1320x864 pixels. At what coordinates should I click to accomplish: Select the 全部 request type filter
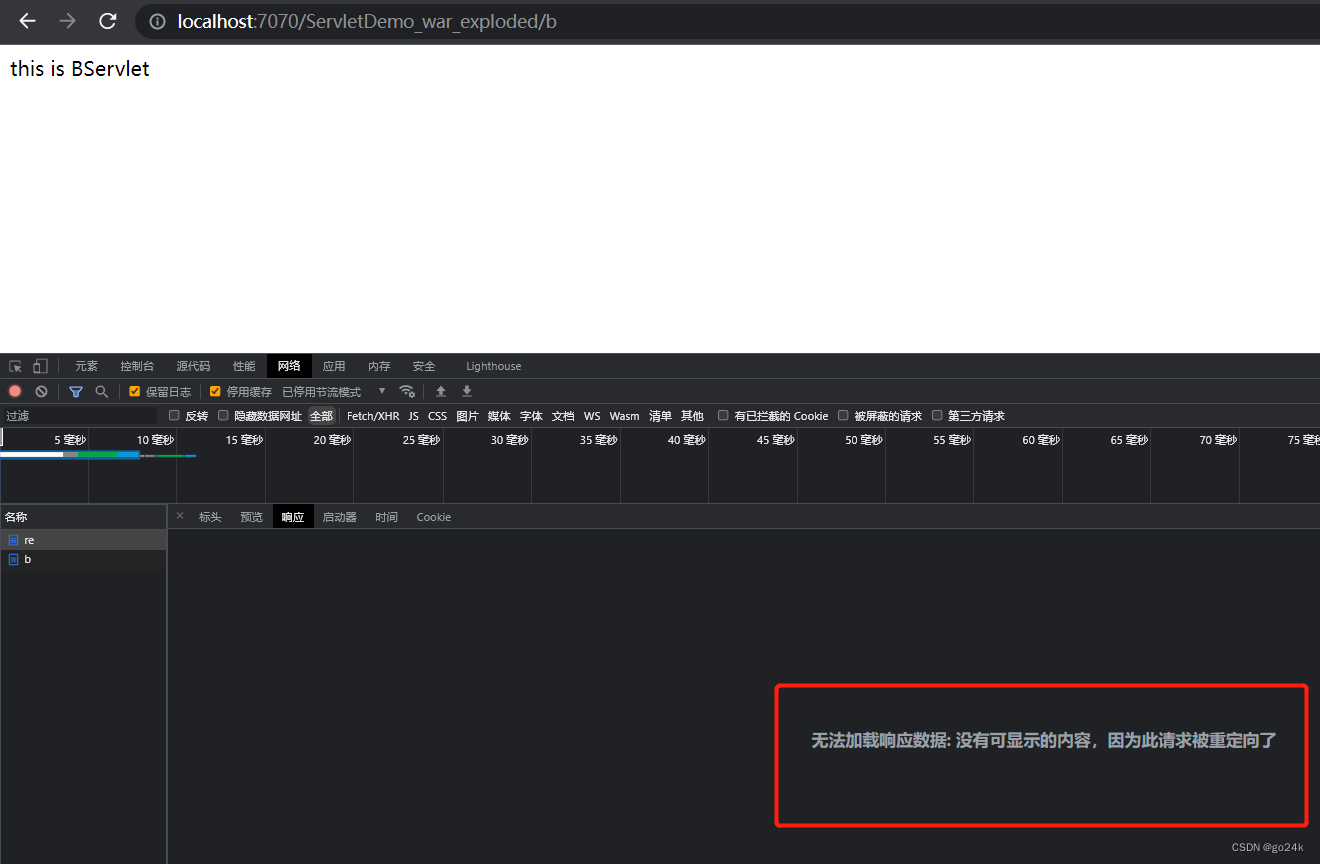pyautogui.click(x=321, y=416)
